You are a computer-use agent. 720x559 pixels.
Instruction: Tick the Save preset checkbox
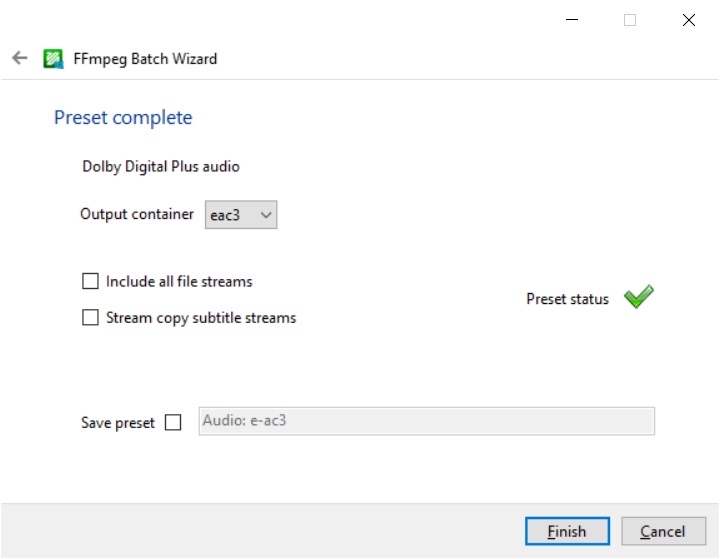[173, 422]
